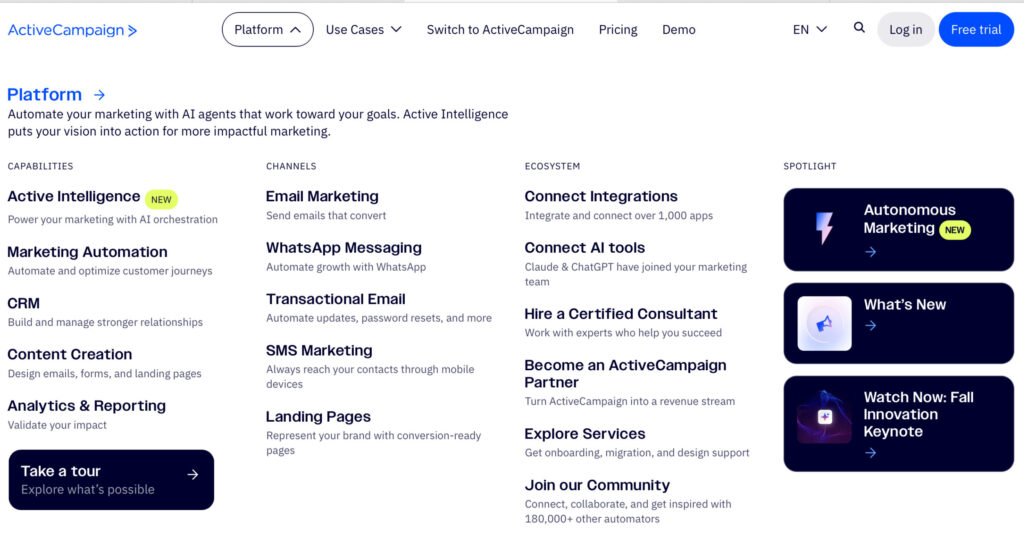Click 'Automate and optimize customer journeys' text
Screen dimensions: 1024x545
coord(110,271)
